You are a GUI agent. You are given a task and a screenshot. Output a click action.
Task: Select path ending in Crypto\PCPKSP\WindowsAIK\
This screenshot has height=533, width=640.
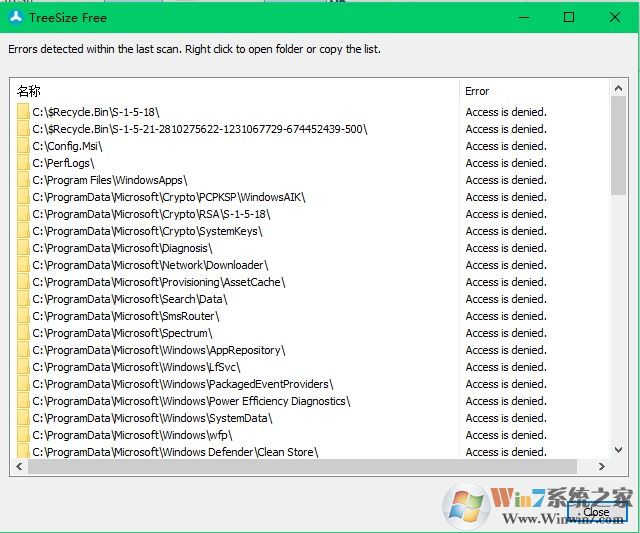pyautogui.click(x=169, y=197)
